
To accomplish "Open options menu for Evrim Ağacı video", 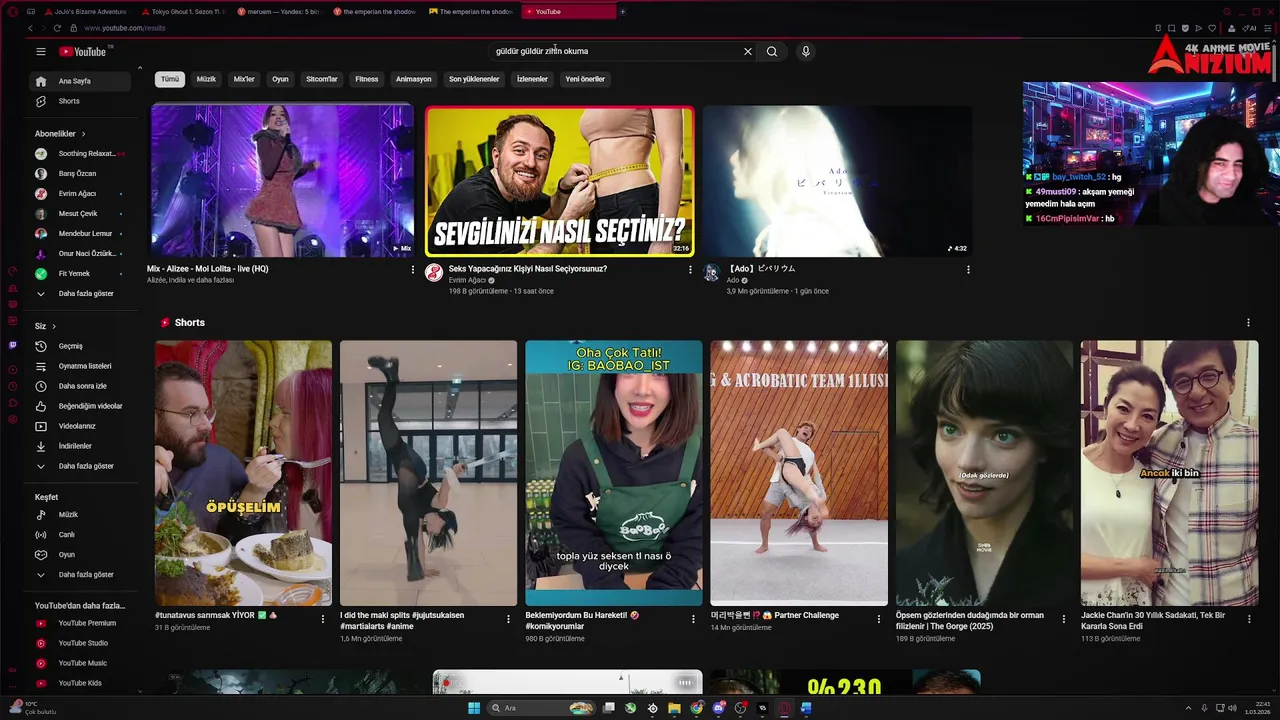I will point(690,269).
